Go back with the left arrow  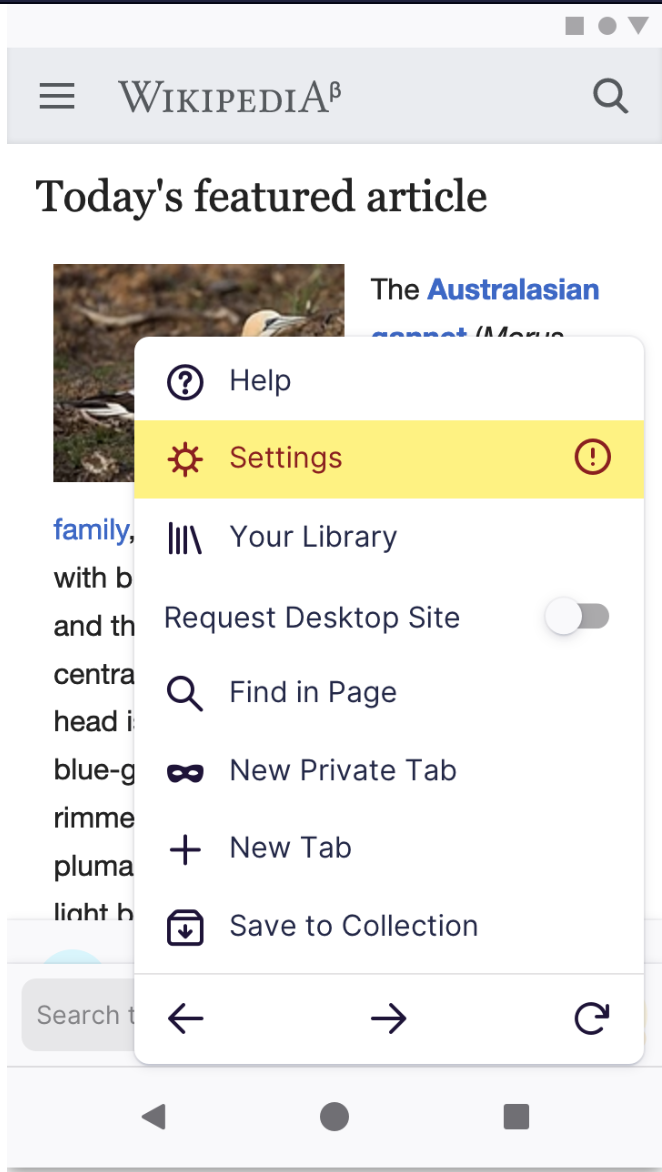[186, 1018]
